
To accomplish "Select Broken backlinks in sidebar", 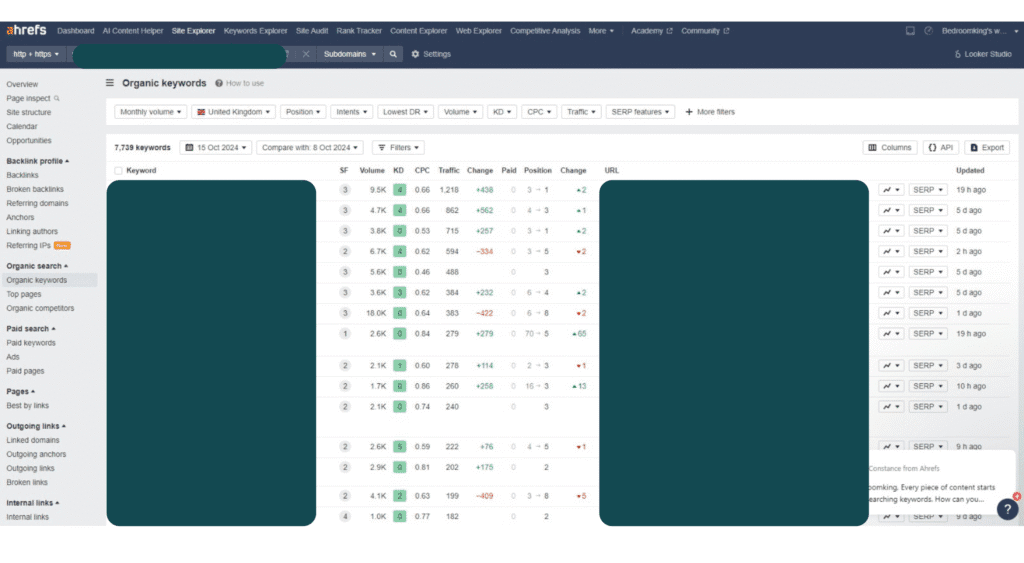I will (36, 189).
